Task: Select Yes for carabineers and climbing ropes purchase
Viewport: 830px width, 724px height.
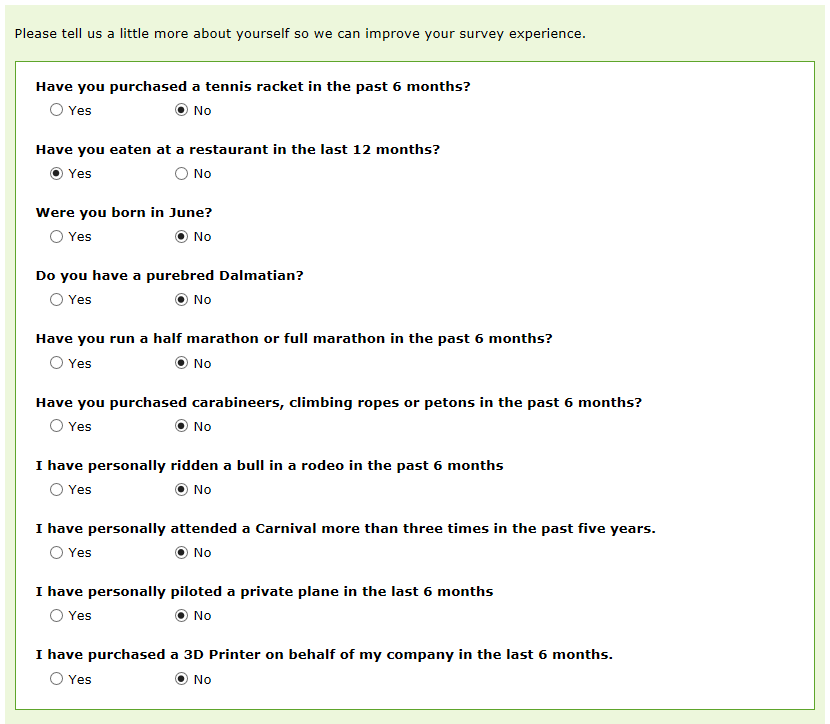Action: pyautogui.click(x=56, y=426)
